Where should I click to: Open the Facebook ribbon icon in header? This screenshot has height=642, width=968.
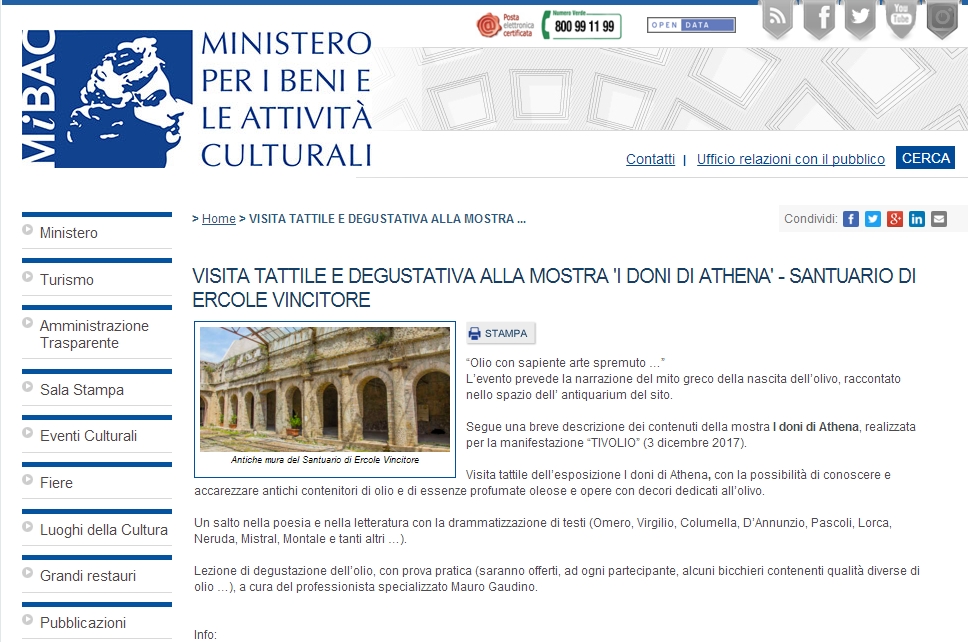click(819, 19)
